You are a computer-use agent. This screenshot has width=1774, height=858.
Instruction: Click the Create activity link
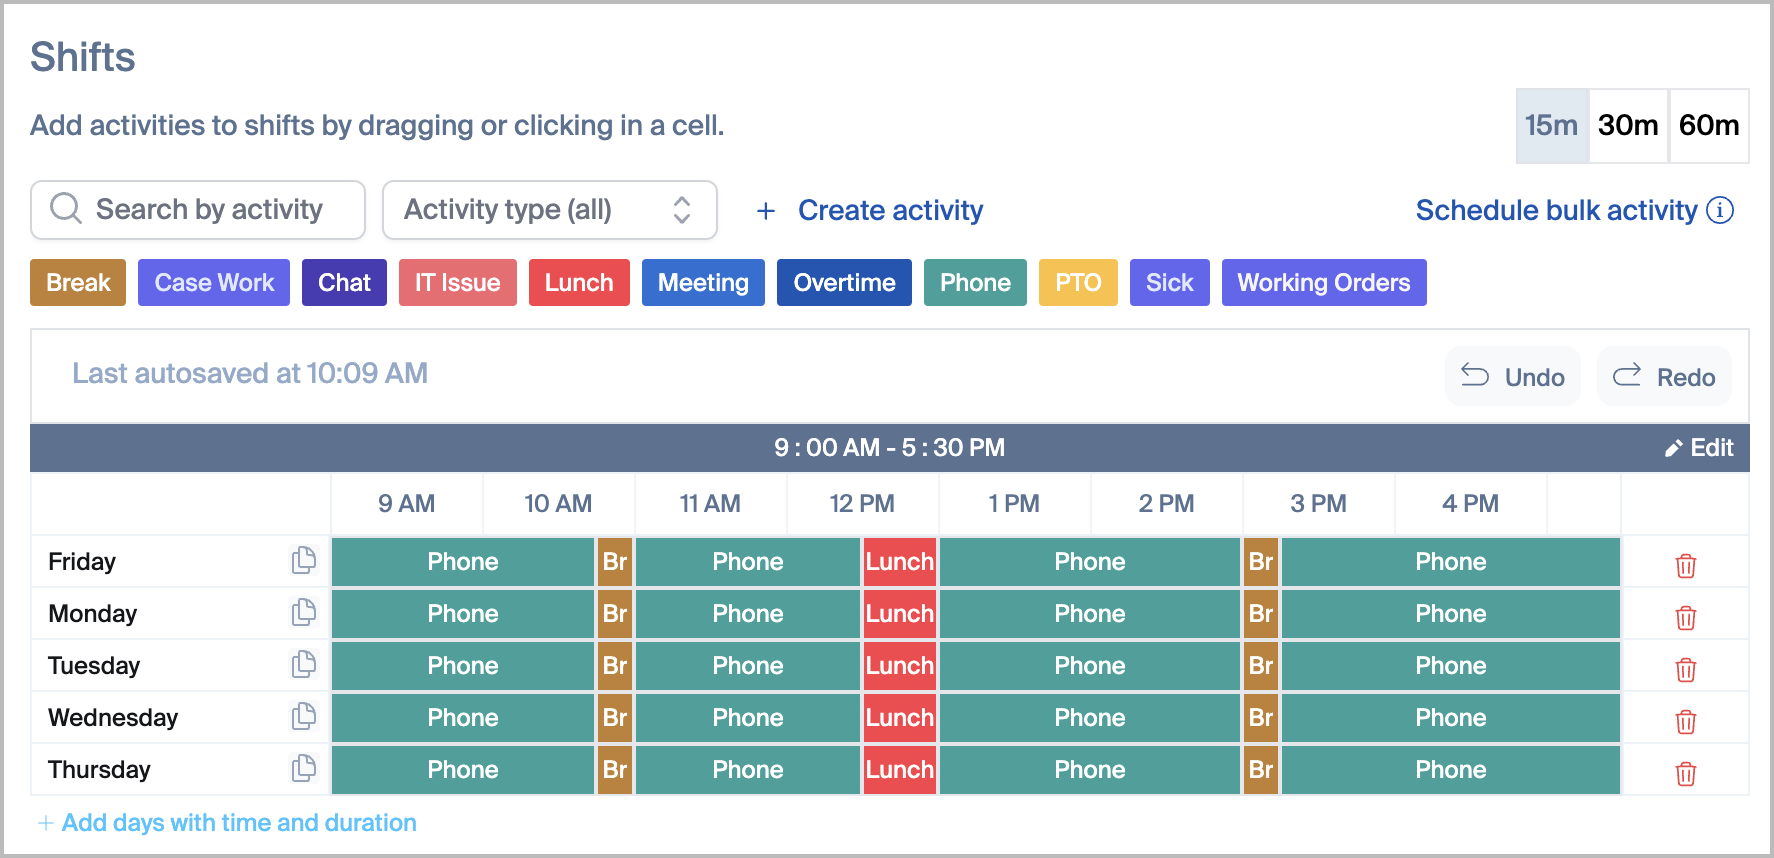(889, 210)
